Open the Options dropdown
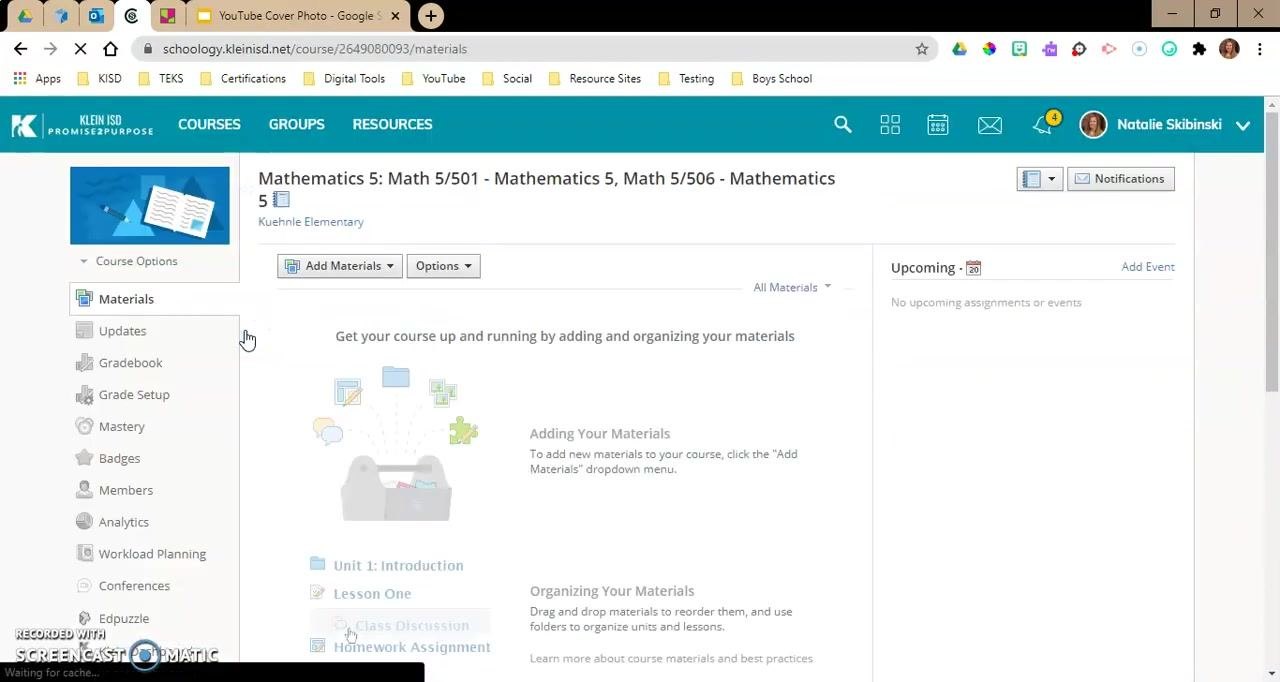This screenshot has width=1280, height=682. tap(443, 266)
